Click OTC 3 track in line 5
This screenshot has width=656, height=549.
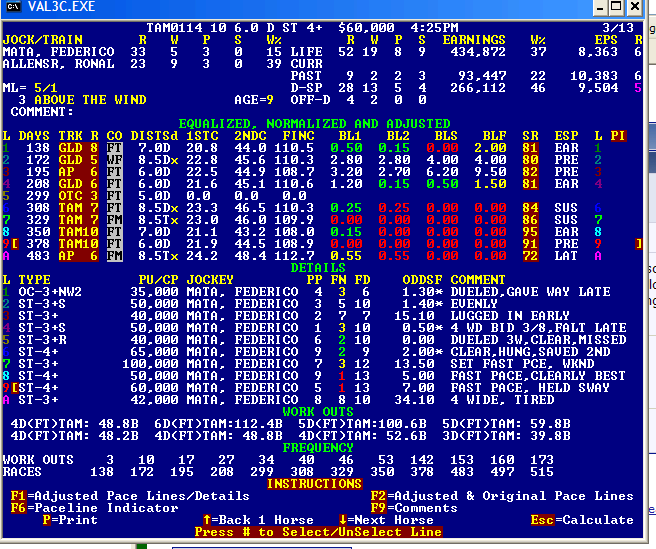(x=78, y=196)
